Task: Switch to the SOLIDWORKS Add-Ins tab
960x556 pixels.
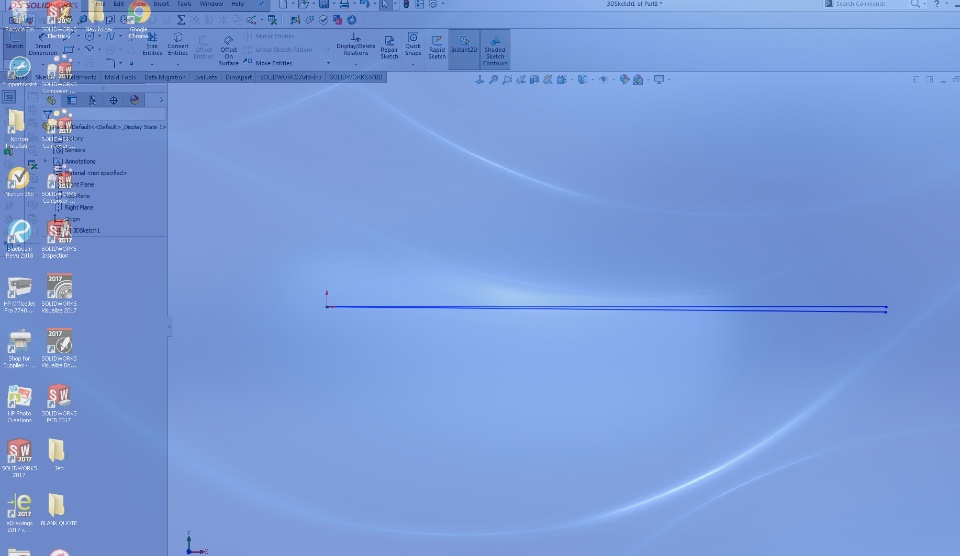Action: pyautogui.click(x=290, y=77)
